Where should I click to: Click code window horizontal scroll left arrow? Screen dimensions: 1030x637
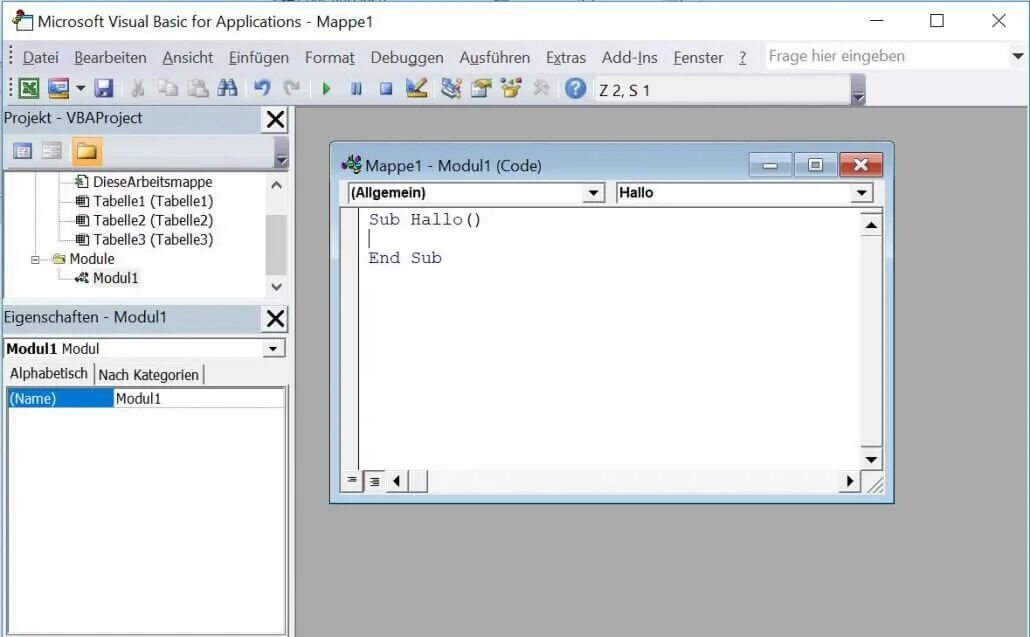(x=396, y=481)
